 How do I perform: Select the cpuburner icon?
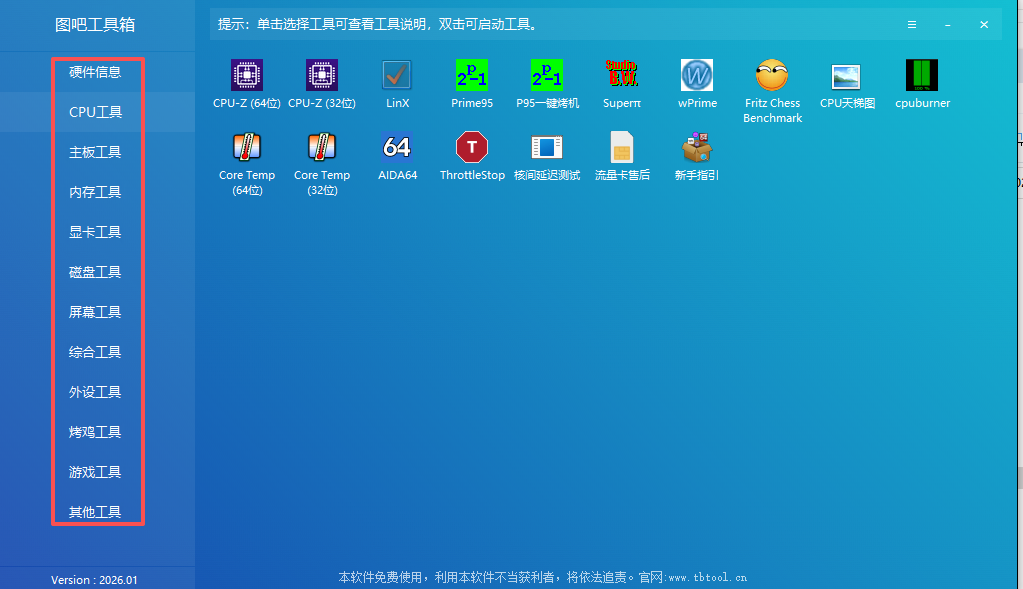(x=922, y=76)
